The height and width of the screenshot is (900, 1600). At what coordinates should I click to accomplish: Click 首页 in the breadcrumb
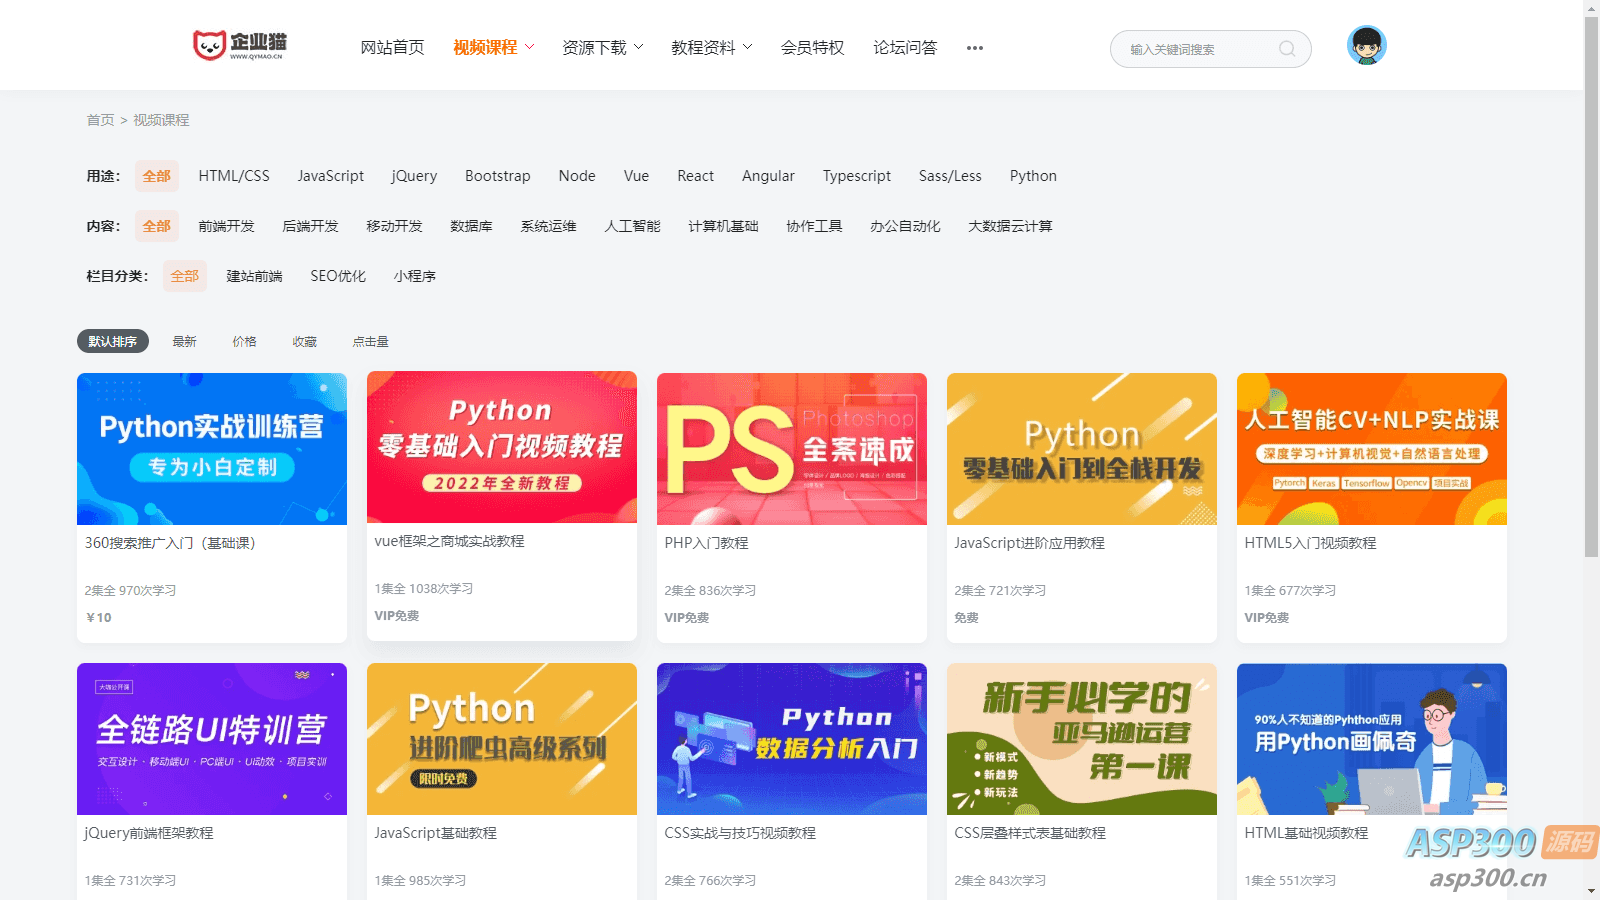coord(100,120)
